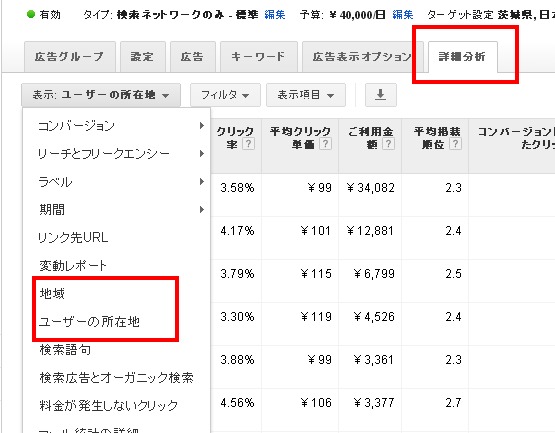This screenshot has width=555, height=433.
Task: Switch to the 詳細分析 tab
Action: 463,57
